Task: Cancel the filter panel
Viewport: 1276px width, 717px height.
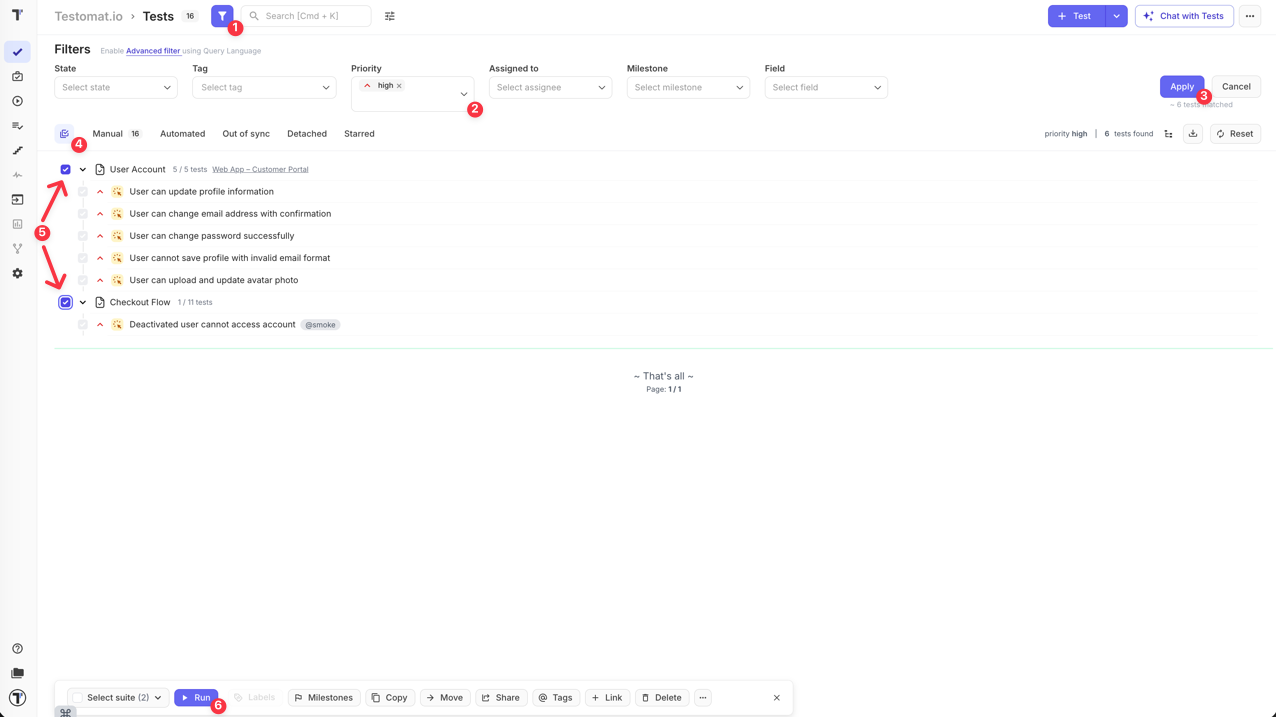Action: [1236, 87]
